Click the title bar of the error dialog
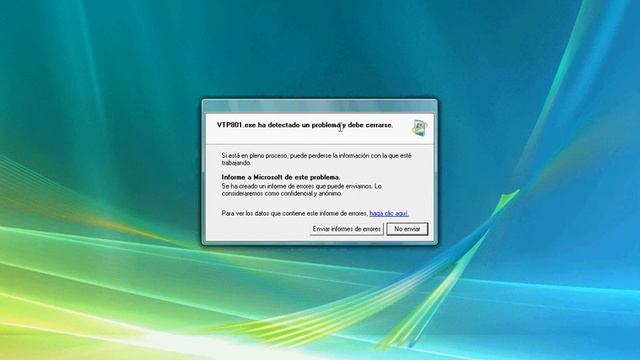Screen dimensions: 640x360 (320, 106)
